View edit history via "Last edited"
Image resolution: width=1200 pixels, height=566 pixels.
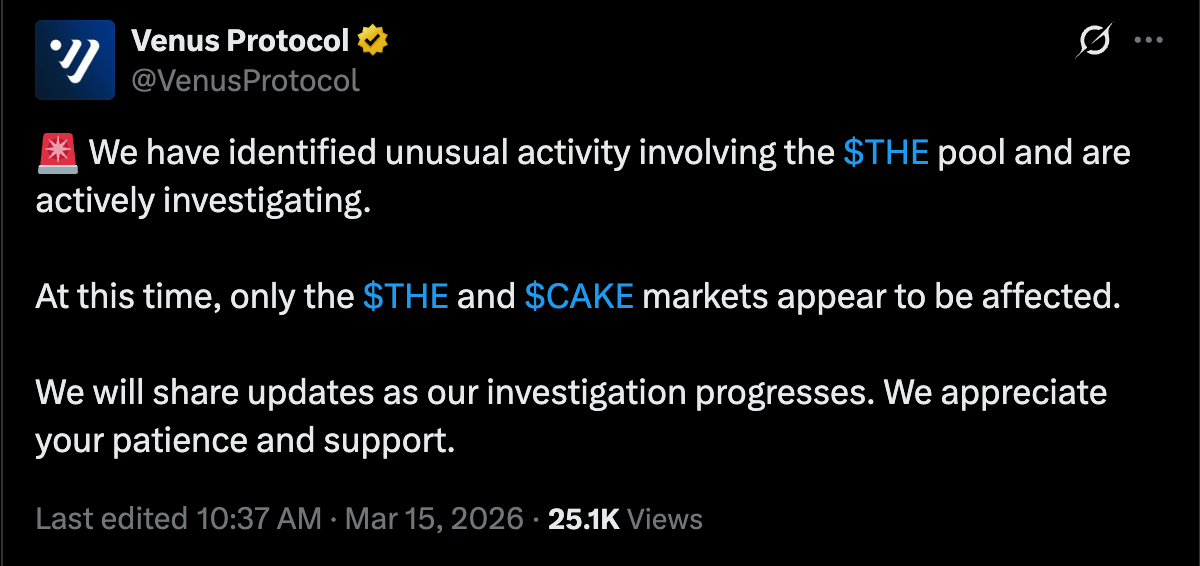(x=110, y=519)
